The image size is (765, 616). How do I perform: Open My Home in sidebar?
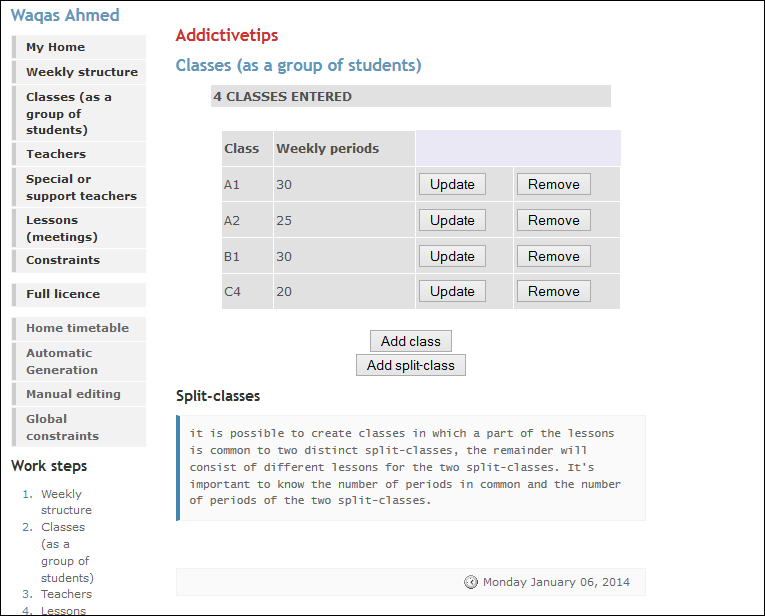(79, 47)
